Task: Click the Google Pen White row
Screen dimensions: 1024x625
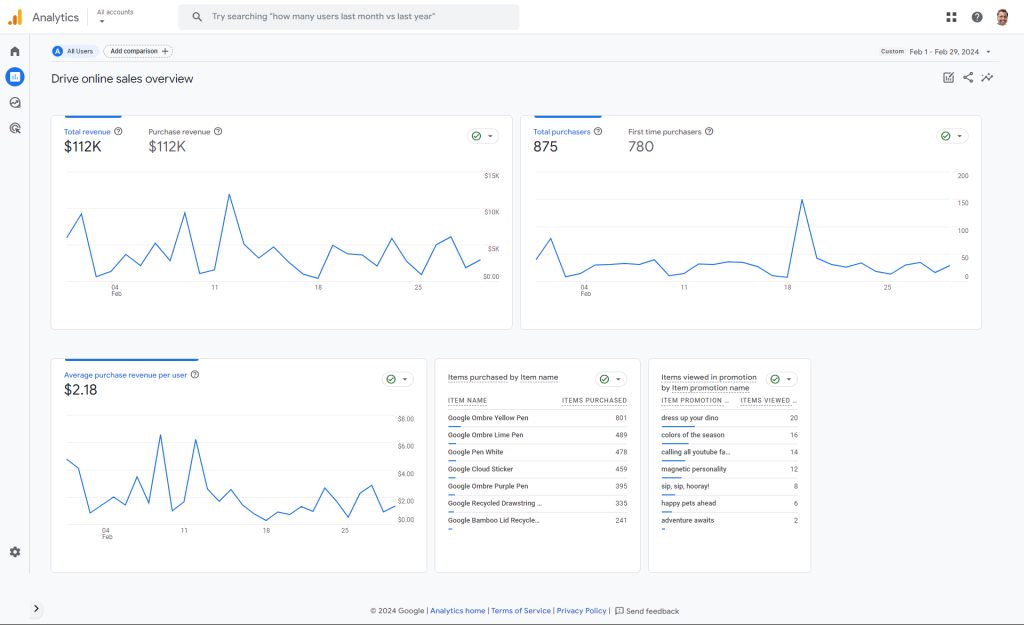Action: pos(537,452)
